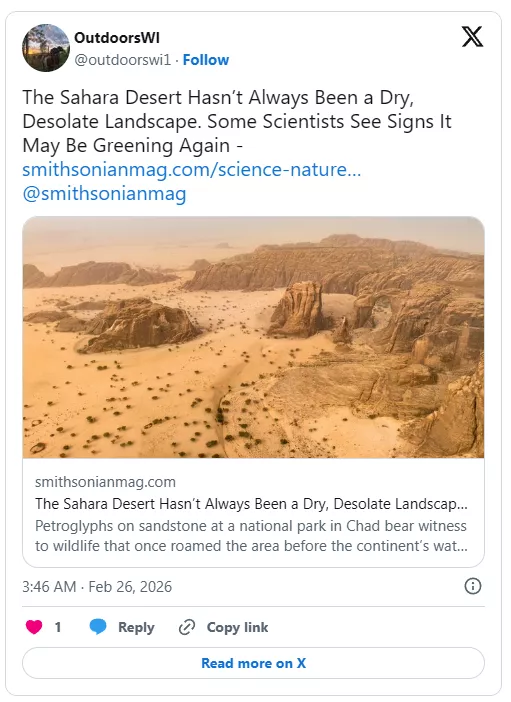Open the @outdoorswi1 handle
Screen dimensions: 511x702
tap(123, 60)
